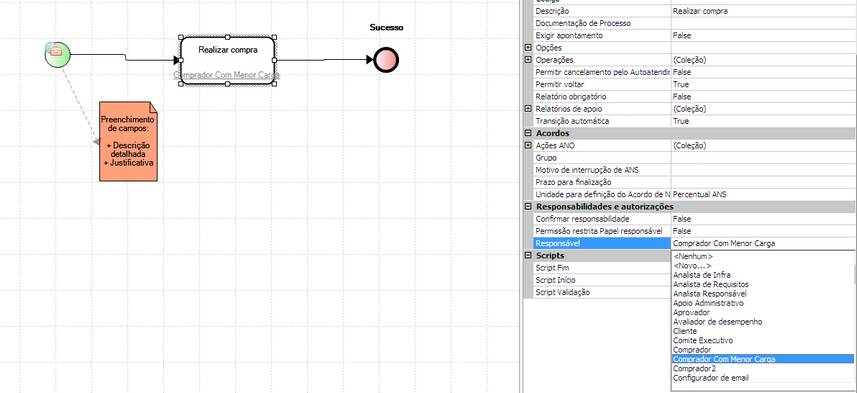Click the arrow entering Realizar compra
857x393 pixels.
pos(126,57)
